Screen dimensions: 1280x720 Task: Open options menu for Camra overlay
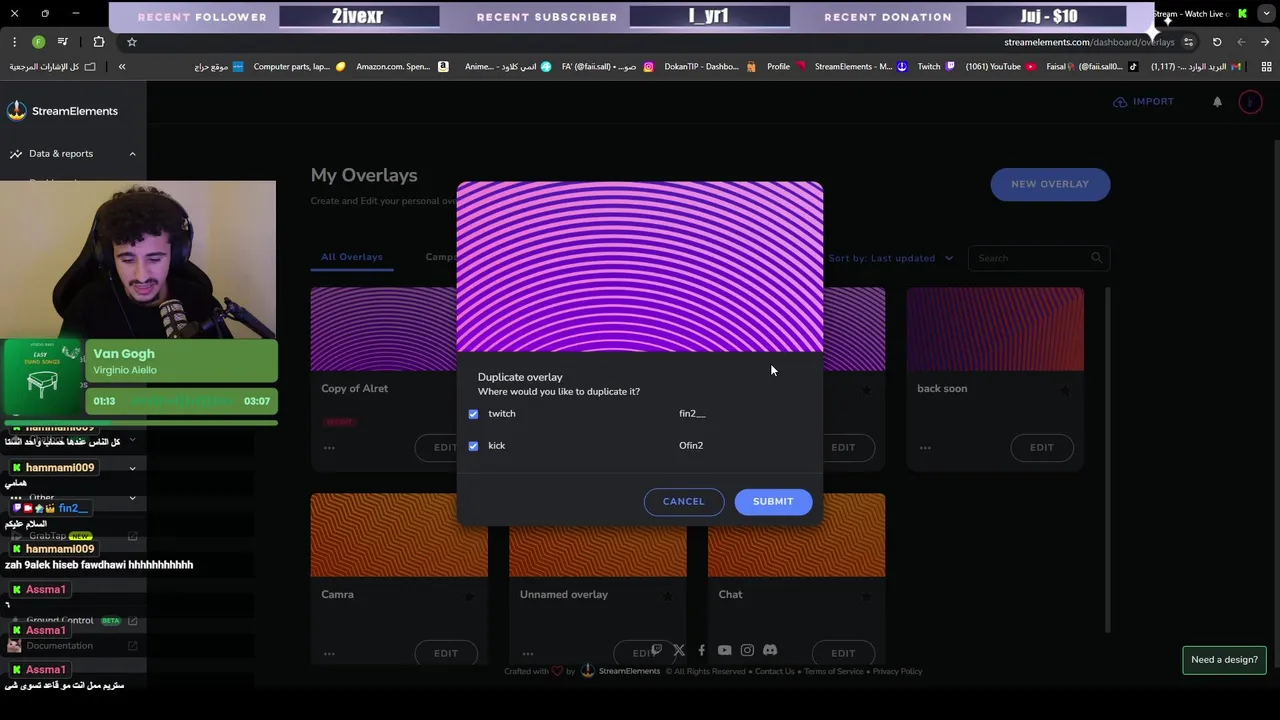click(329, 654)
